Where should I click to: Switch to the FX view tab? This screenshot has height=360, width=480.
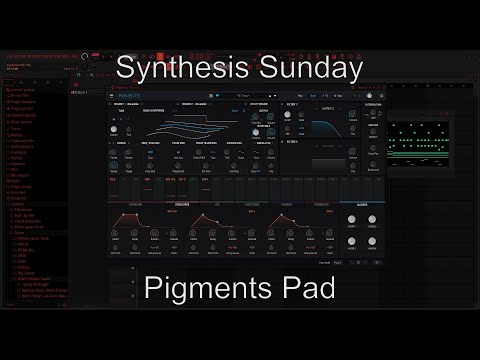325,96
